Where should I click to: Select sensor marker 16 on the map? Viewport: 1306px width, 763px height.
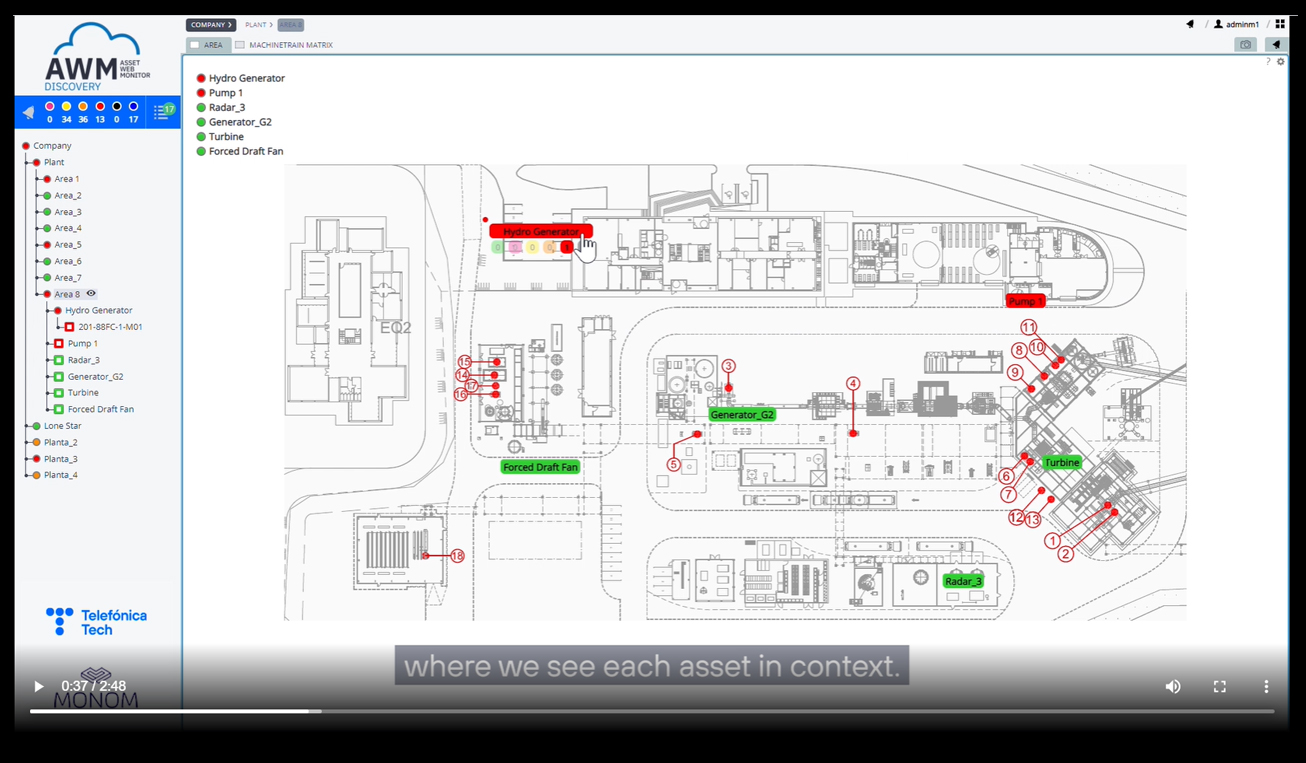point(461,395)
